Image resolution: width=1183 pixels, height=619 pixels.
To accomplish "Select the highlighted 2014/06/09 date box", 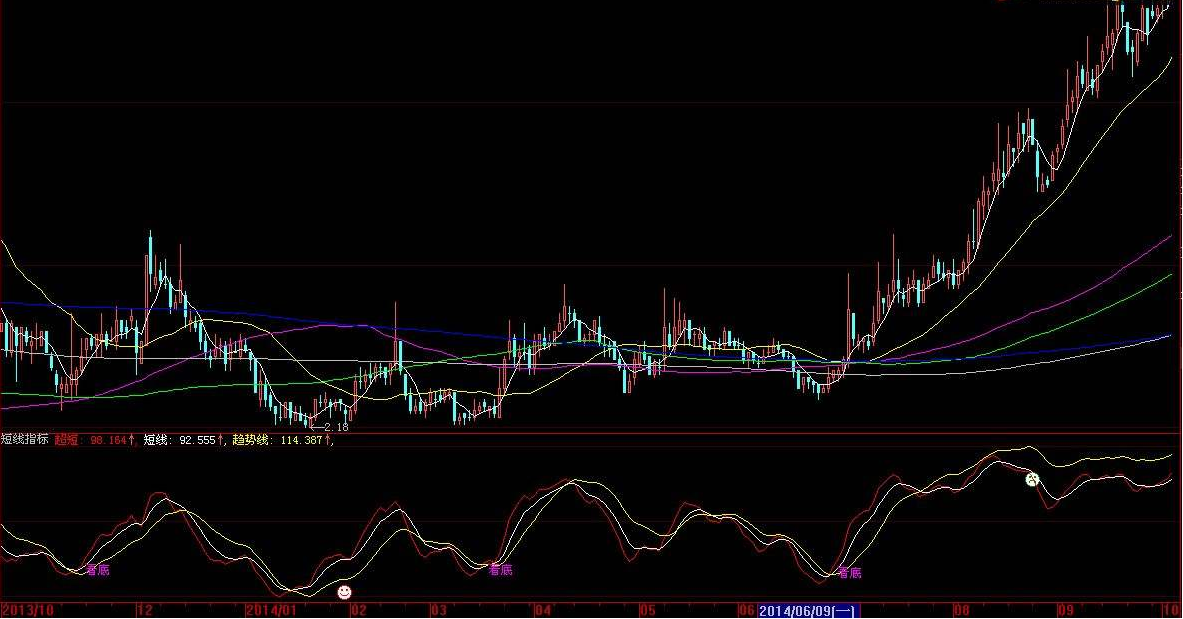I will pyautogui.click(x=808, y=611).
